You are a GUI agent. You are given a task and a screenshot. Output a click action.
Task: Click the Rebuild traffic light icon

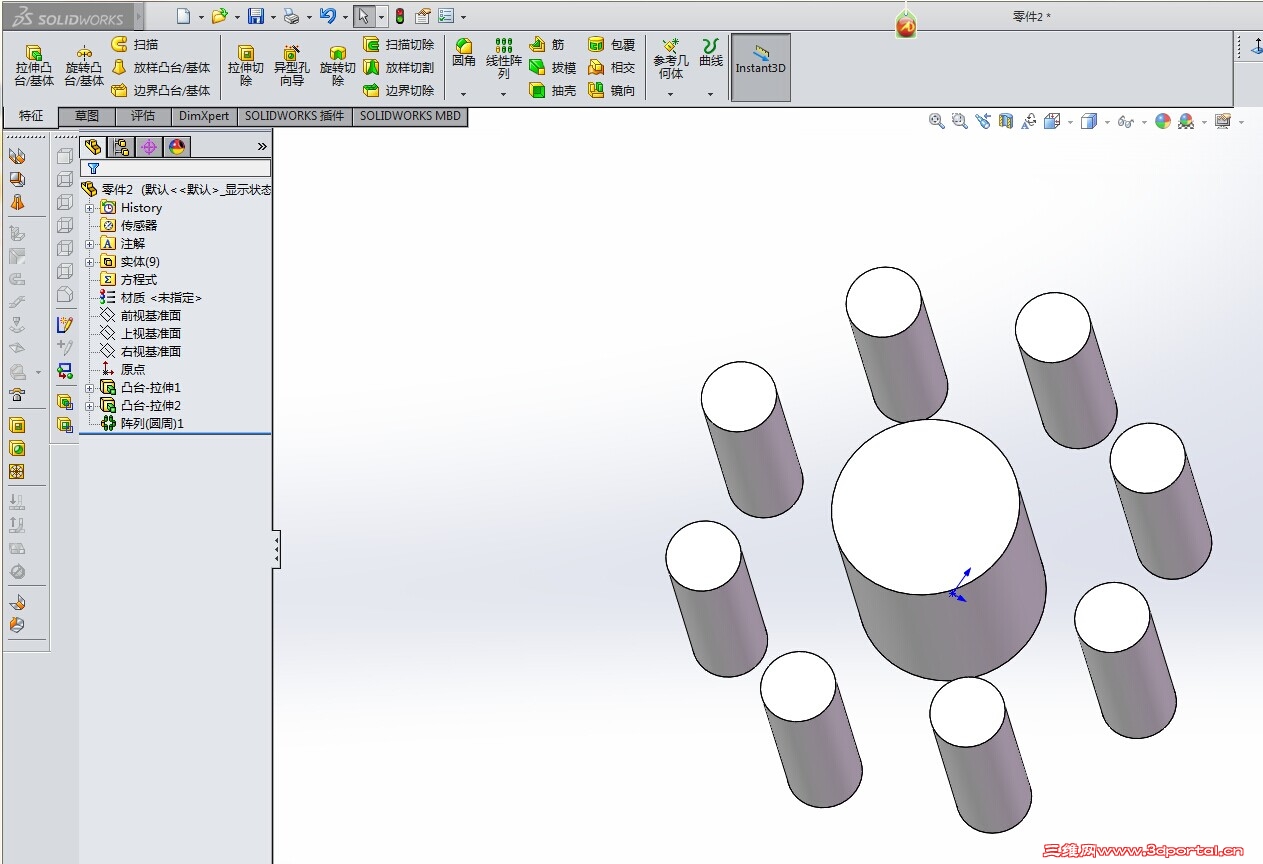(x=399, y=16)
